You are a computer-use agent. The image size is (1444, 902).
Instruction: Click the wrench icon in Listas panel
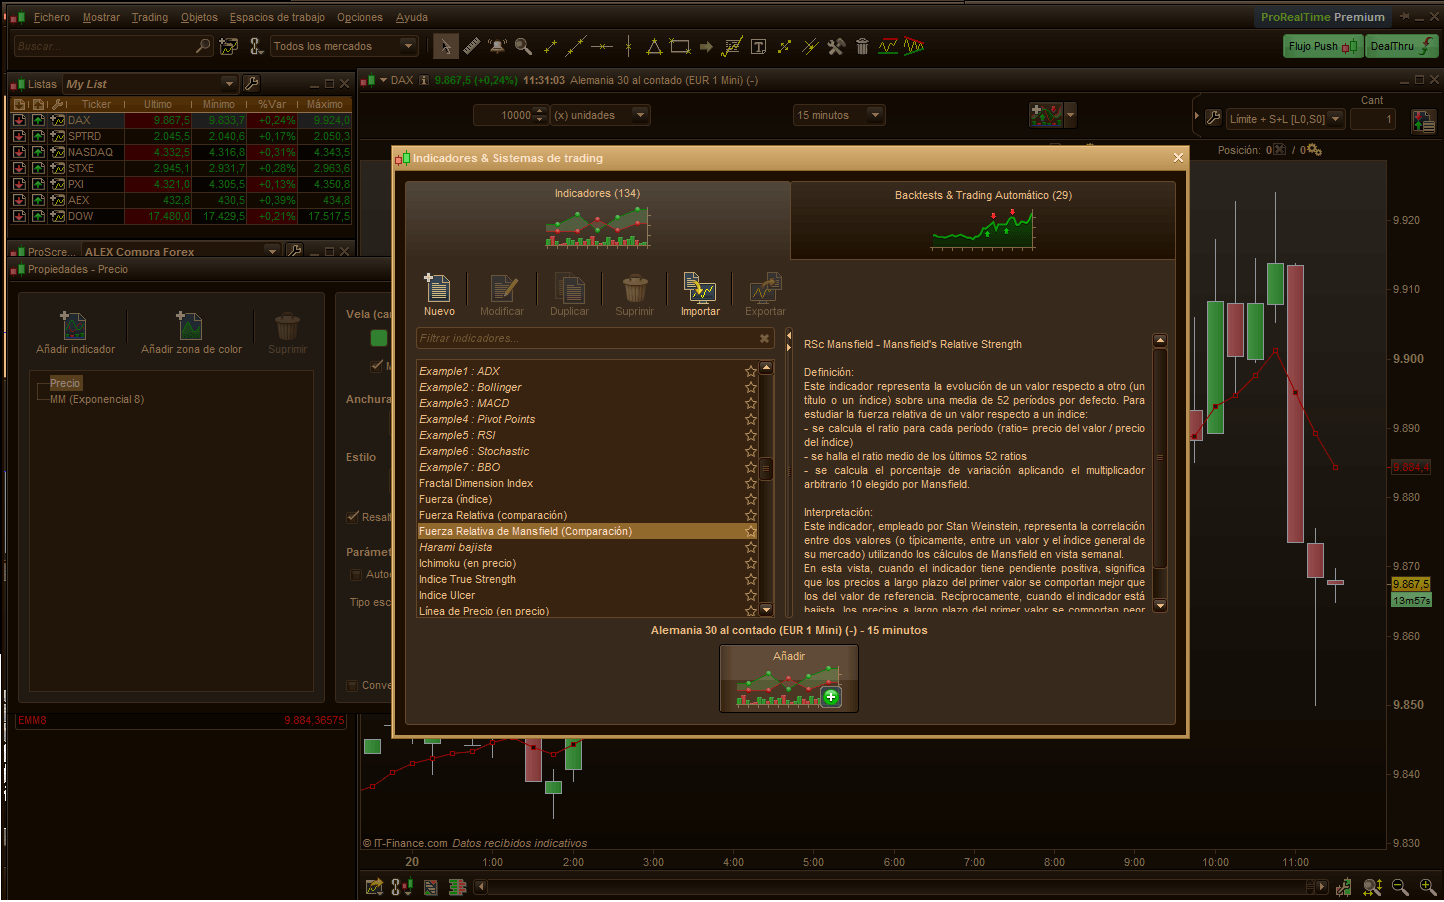coord(251,84)
